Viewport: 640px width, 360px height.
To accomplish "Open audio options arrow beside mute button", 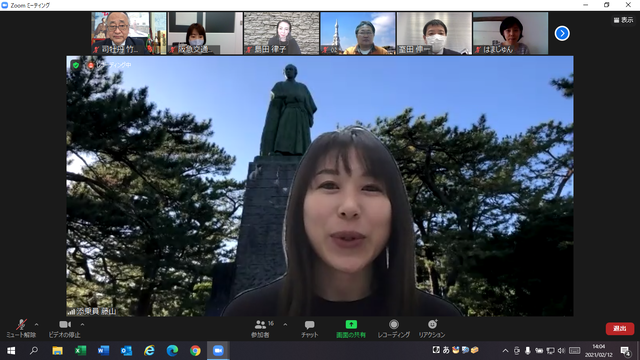I will tap(37, 324).
